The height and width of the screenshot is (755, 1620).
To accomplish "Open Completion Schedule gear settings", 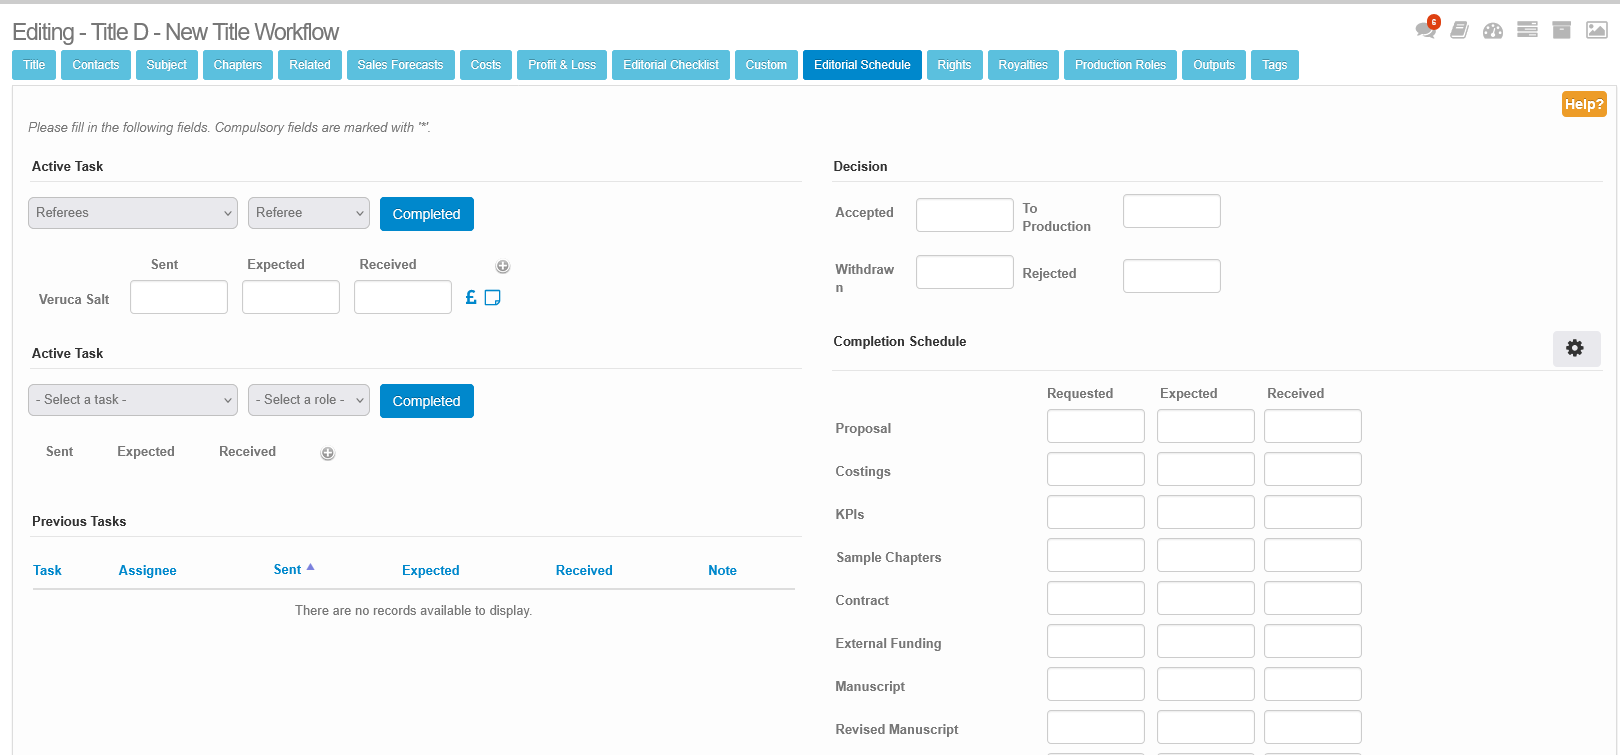I will point(1576,348).
